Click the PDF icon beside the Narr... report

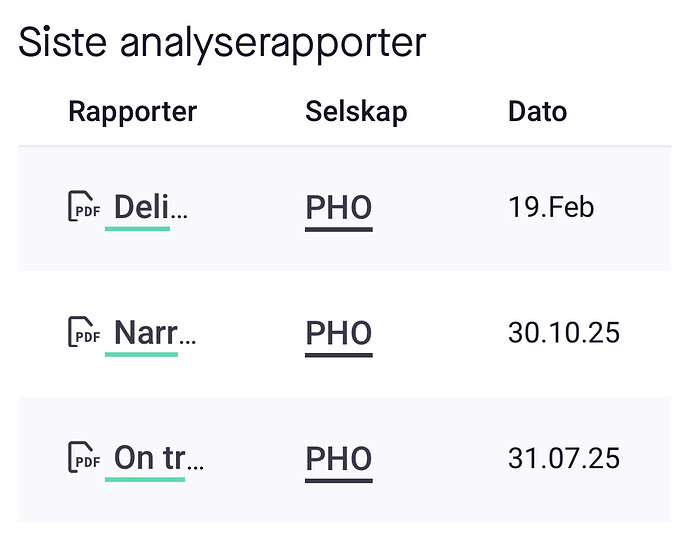pyautogui.click(x=83, y=332)
